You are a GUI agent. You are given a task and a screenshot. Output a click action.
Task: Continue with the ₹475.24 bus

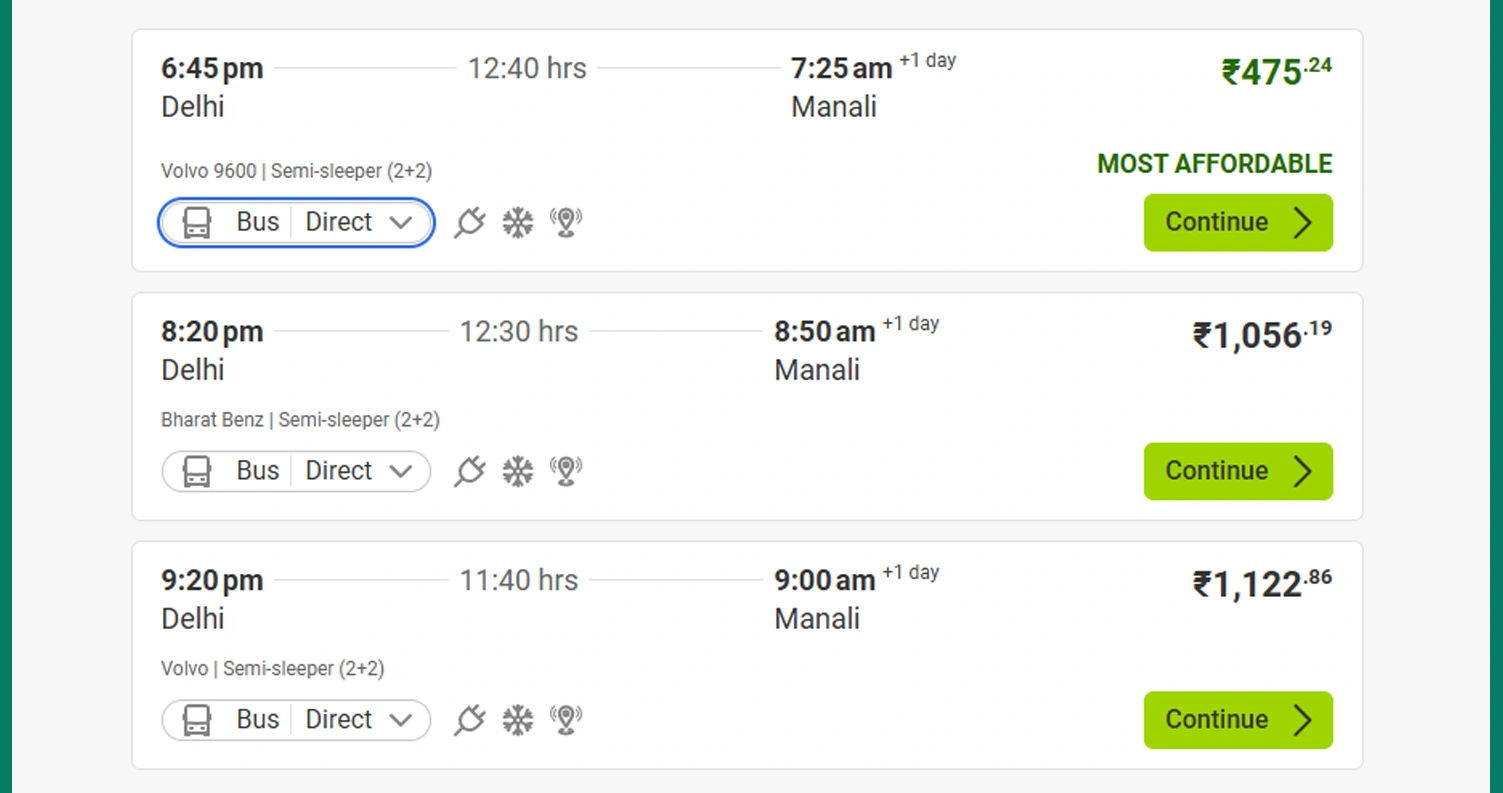[x=1238, y=222]
